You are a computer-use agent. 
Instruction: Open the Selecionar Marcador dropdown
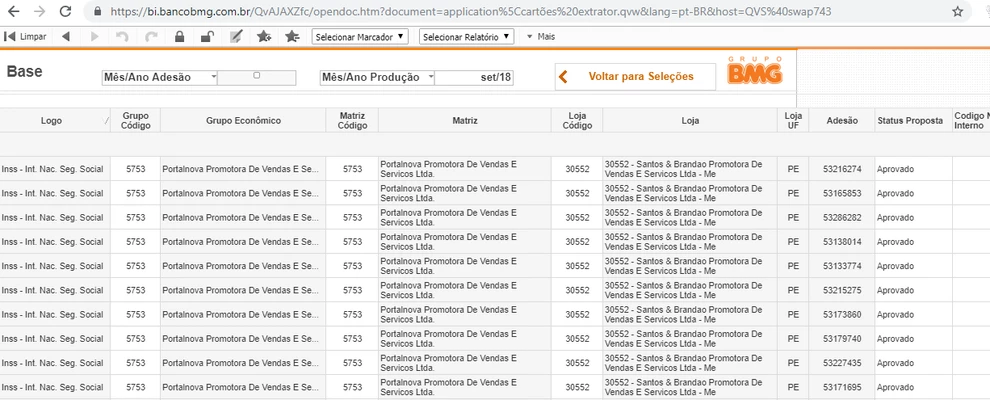(361, 37)
